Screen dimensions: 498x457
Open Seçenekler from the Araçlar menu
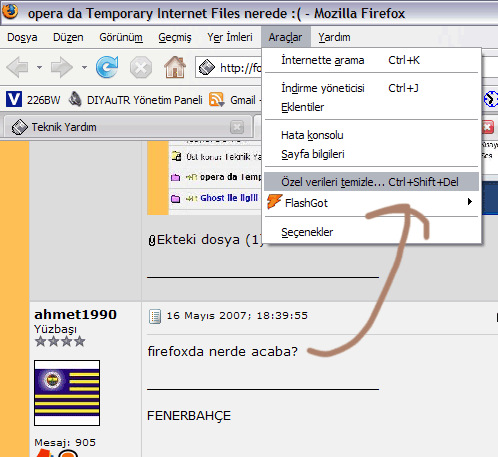[371, 232]
